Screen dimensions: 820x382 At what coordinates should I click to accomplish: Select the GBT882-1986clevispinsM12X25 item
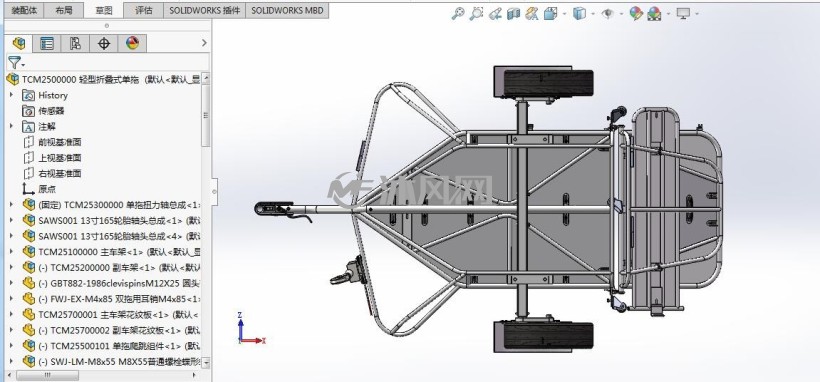(x=111, y=284)
